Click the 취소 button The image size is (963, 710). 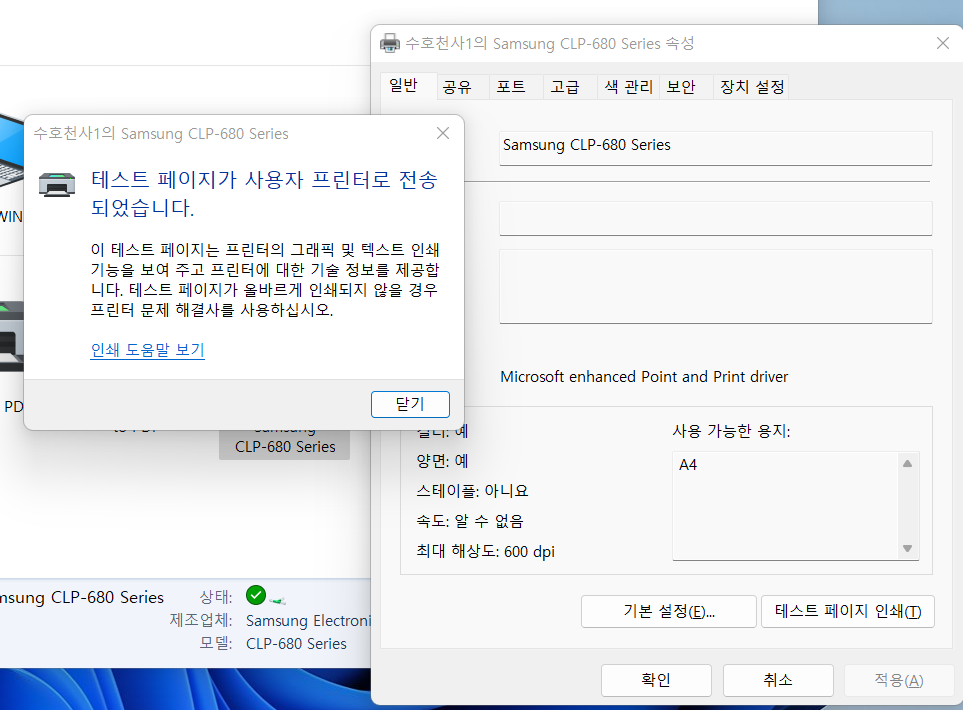click(x=778, y=680)
